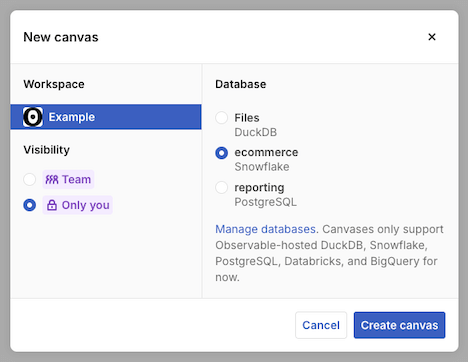Cancel the new canvas dialog
This screenshot has width=468, height=362.
pyautogui.click(x=321, y=325)
